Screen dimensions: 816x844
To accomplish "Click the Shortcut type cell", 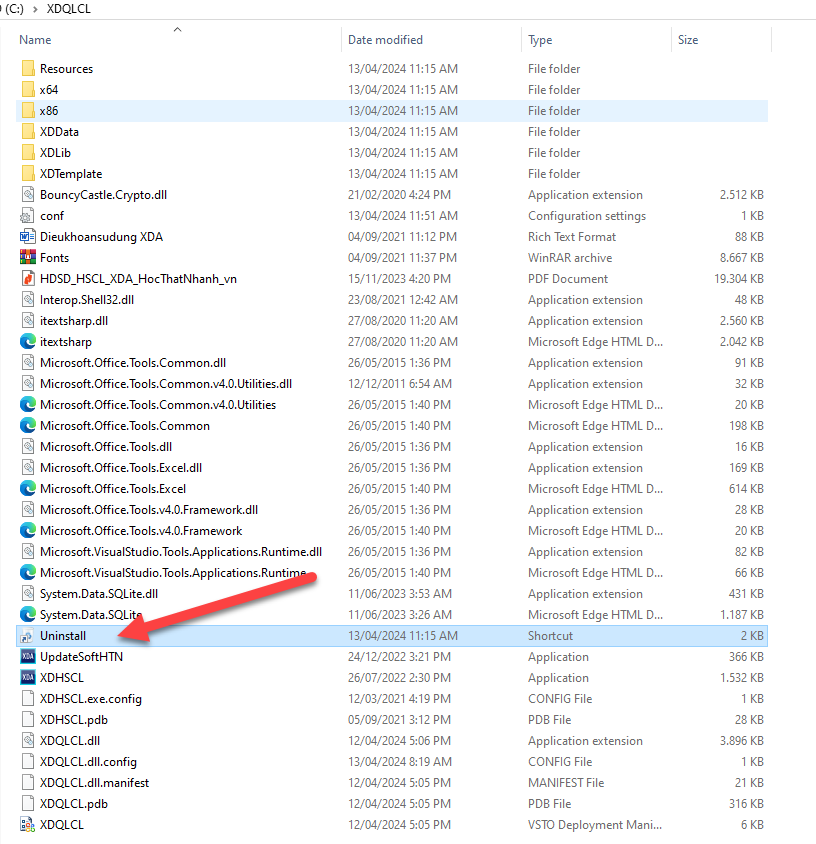I will 550,636.
